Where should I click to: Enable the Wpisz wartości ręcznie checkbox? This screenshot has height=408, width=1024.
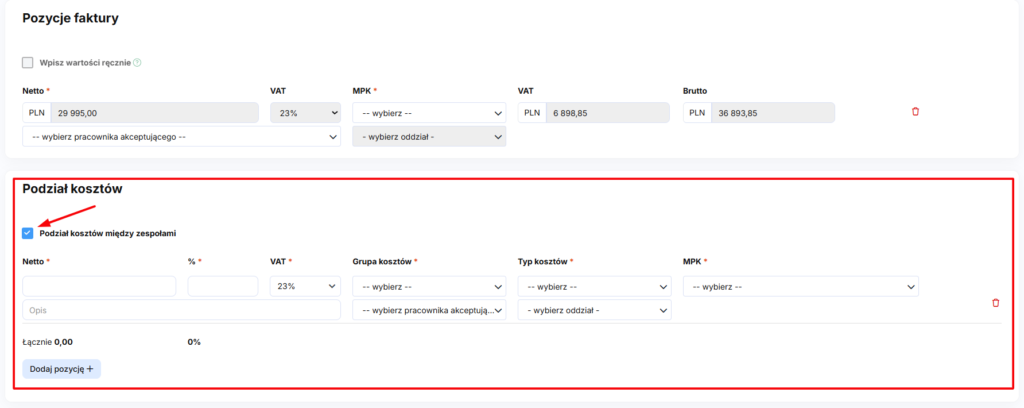pos(28,63)
